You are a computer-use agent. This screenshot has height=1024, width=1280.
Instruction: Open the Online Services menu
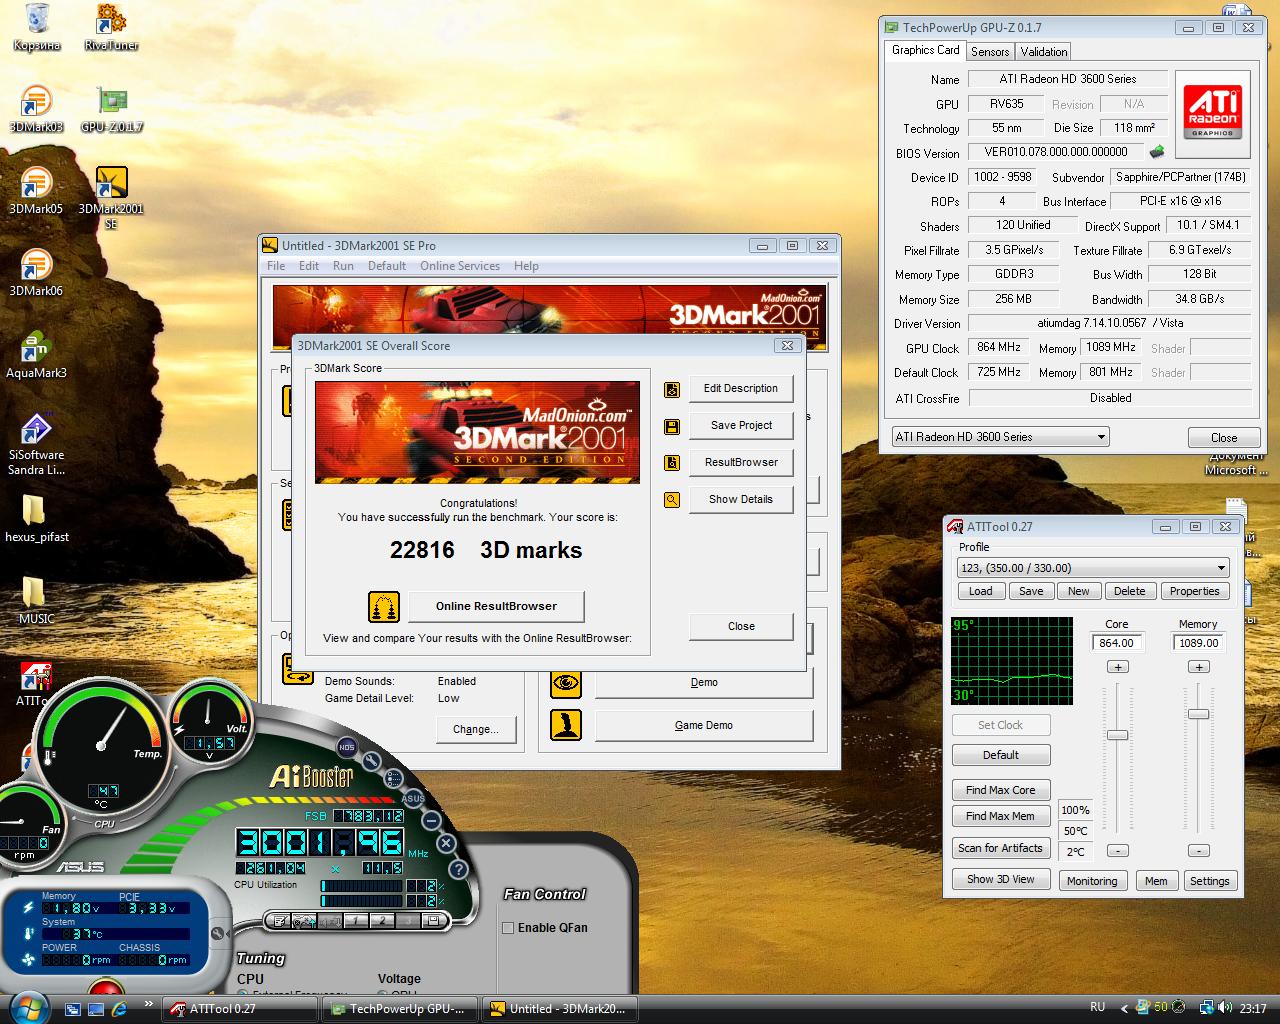pos(460,266)
